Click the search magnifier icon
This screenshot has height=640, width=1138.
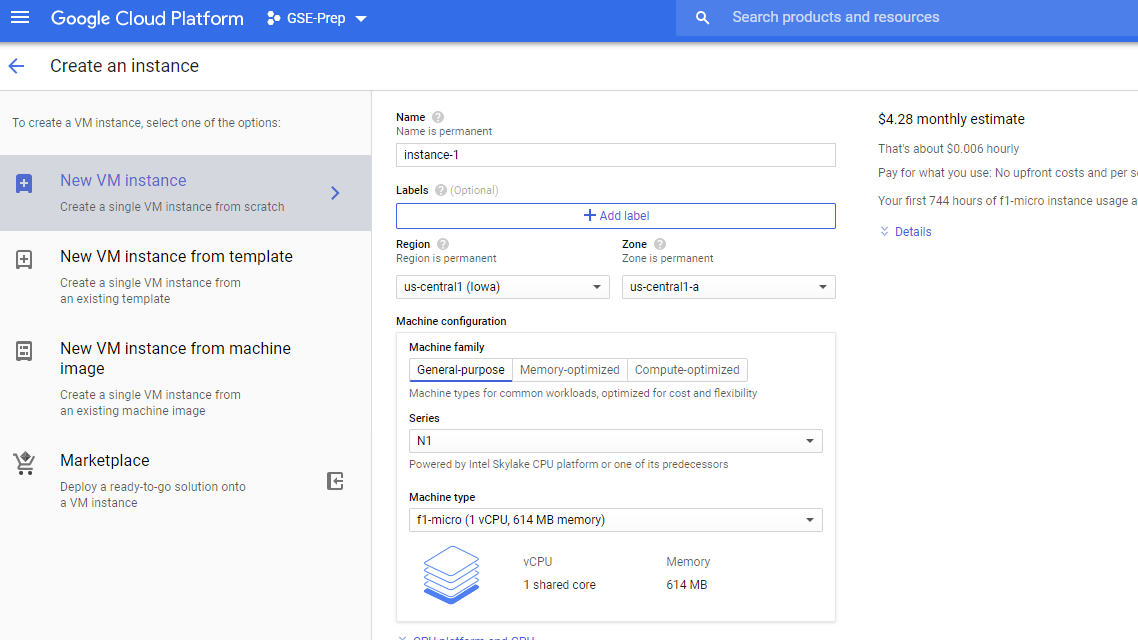click(702, 17)
